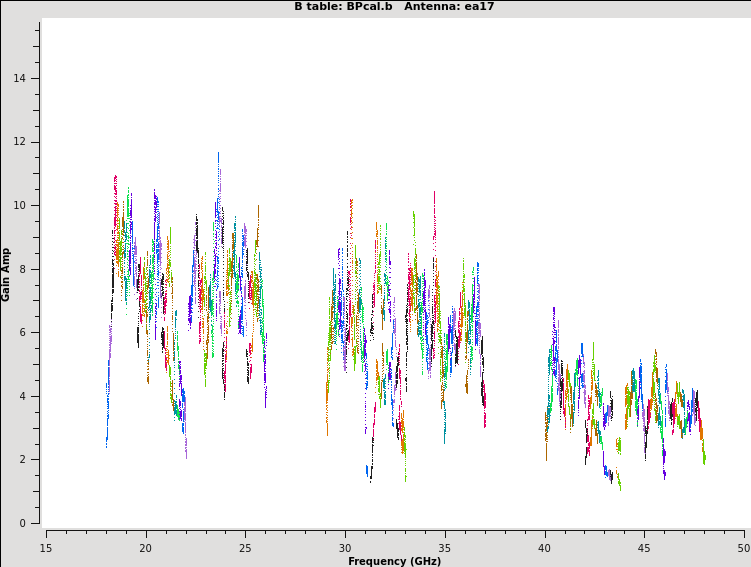751x567 pixels.
Task: Click the x-axis tick label 50
Action: 743,548
